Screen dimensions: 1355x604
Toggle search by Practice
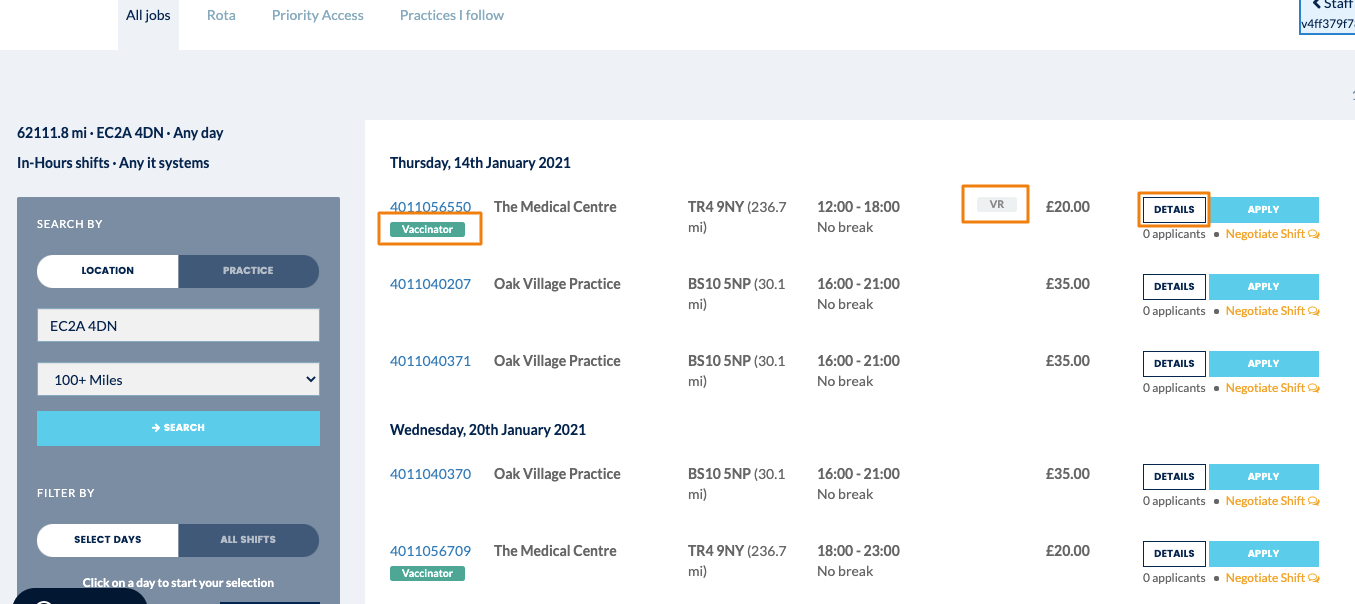coord(248,271)
